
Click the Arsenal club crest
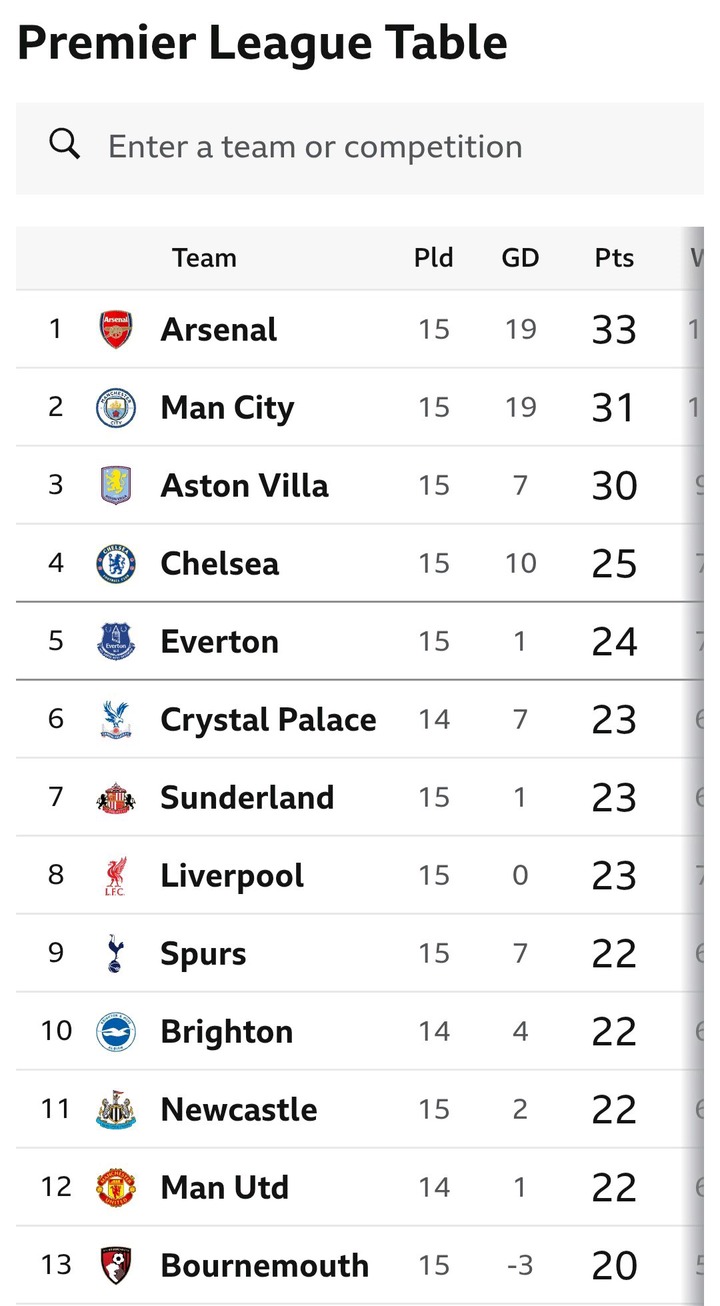[x=116, y=329]
